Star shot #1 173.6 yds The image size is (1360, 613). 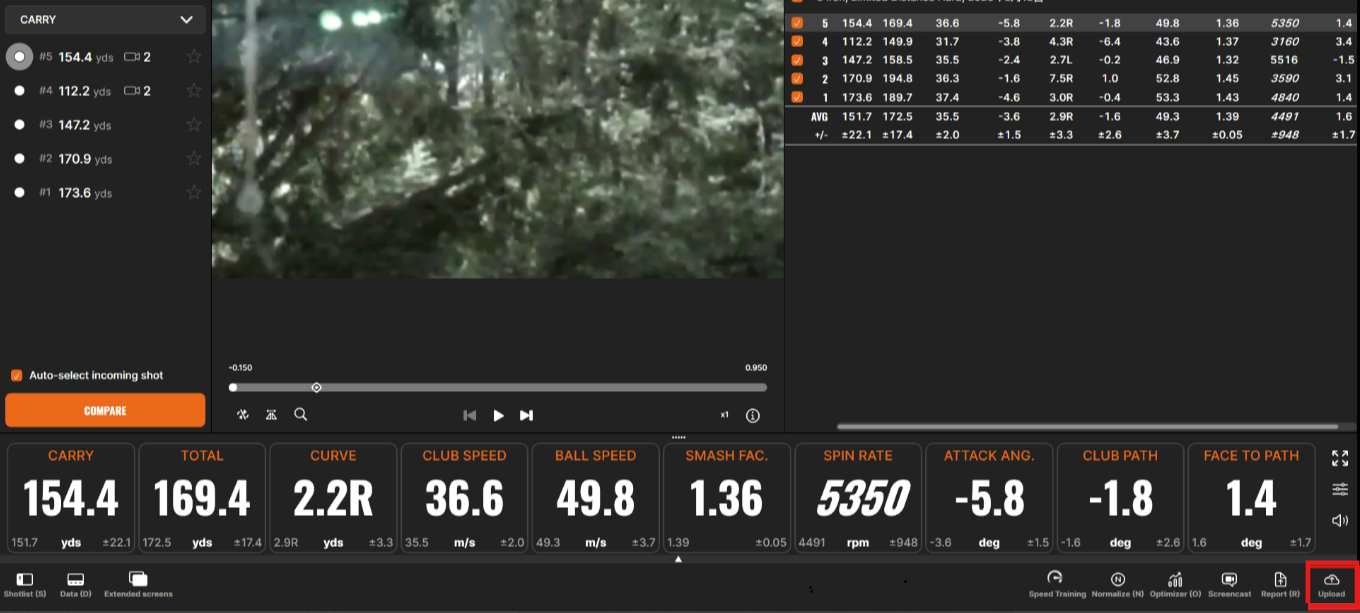pyautogui.click(x=194, y=193)
